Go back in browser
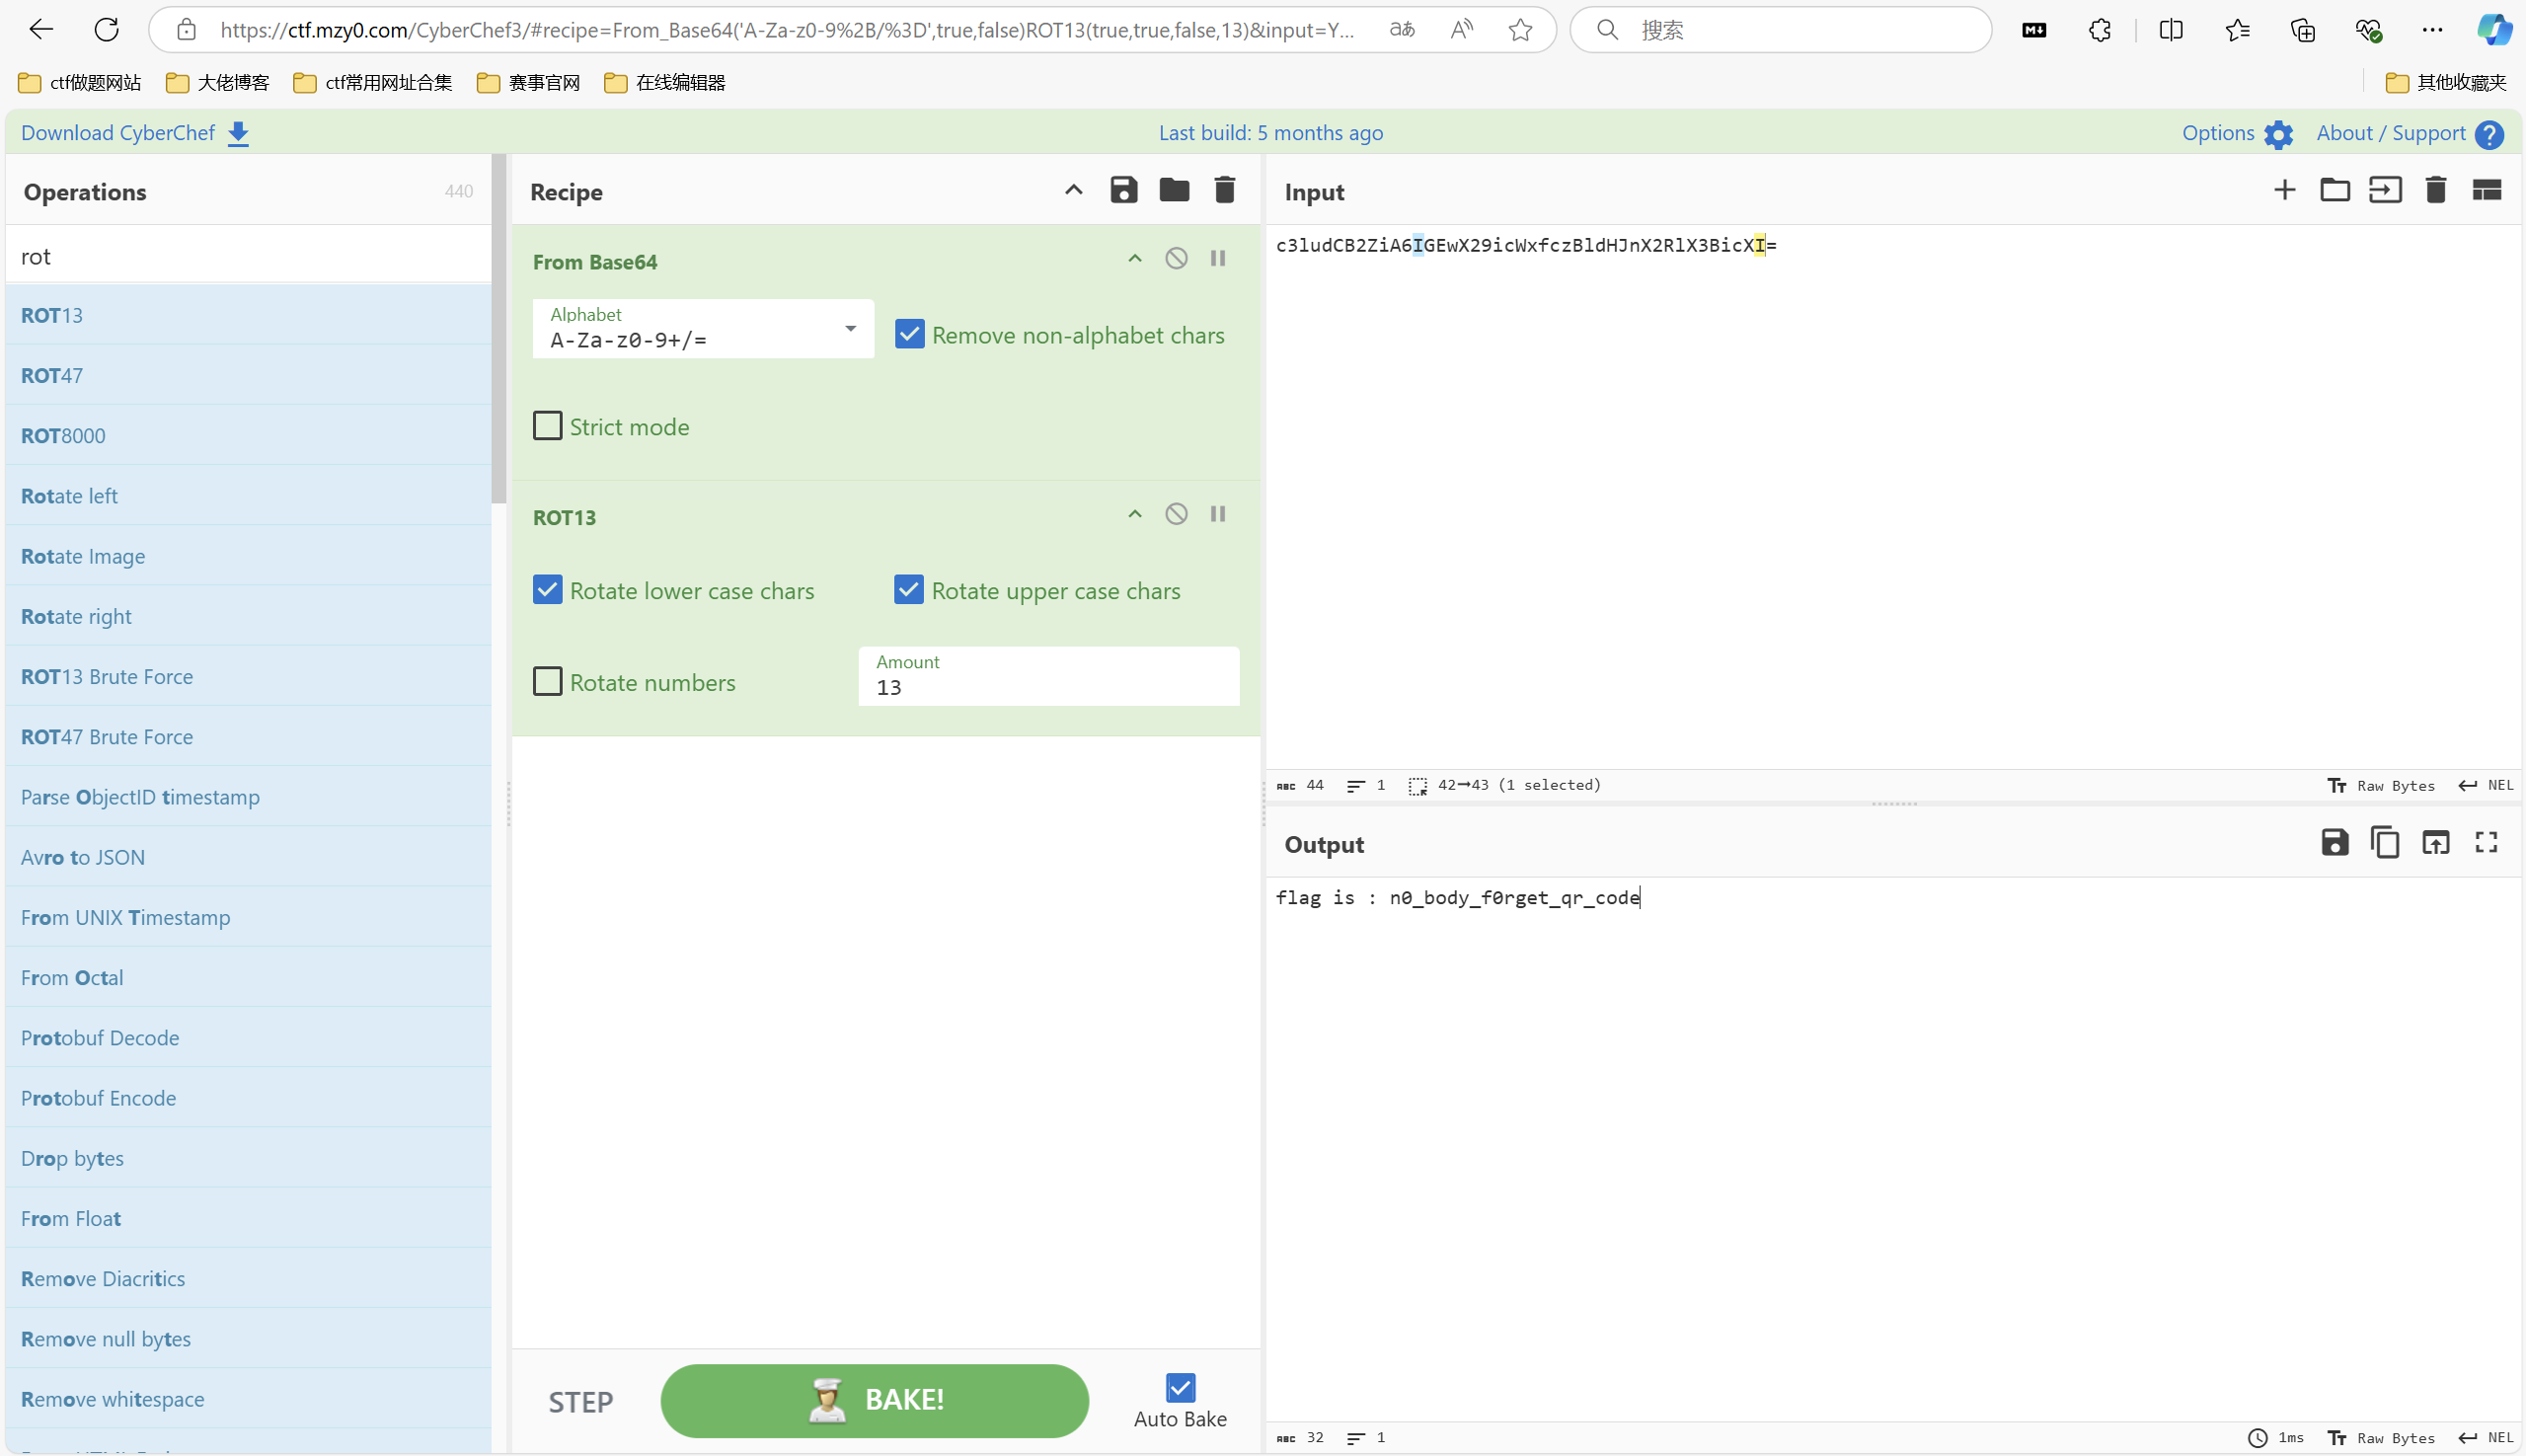 (x=41, y=29)
